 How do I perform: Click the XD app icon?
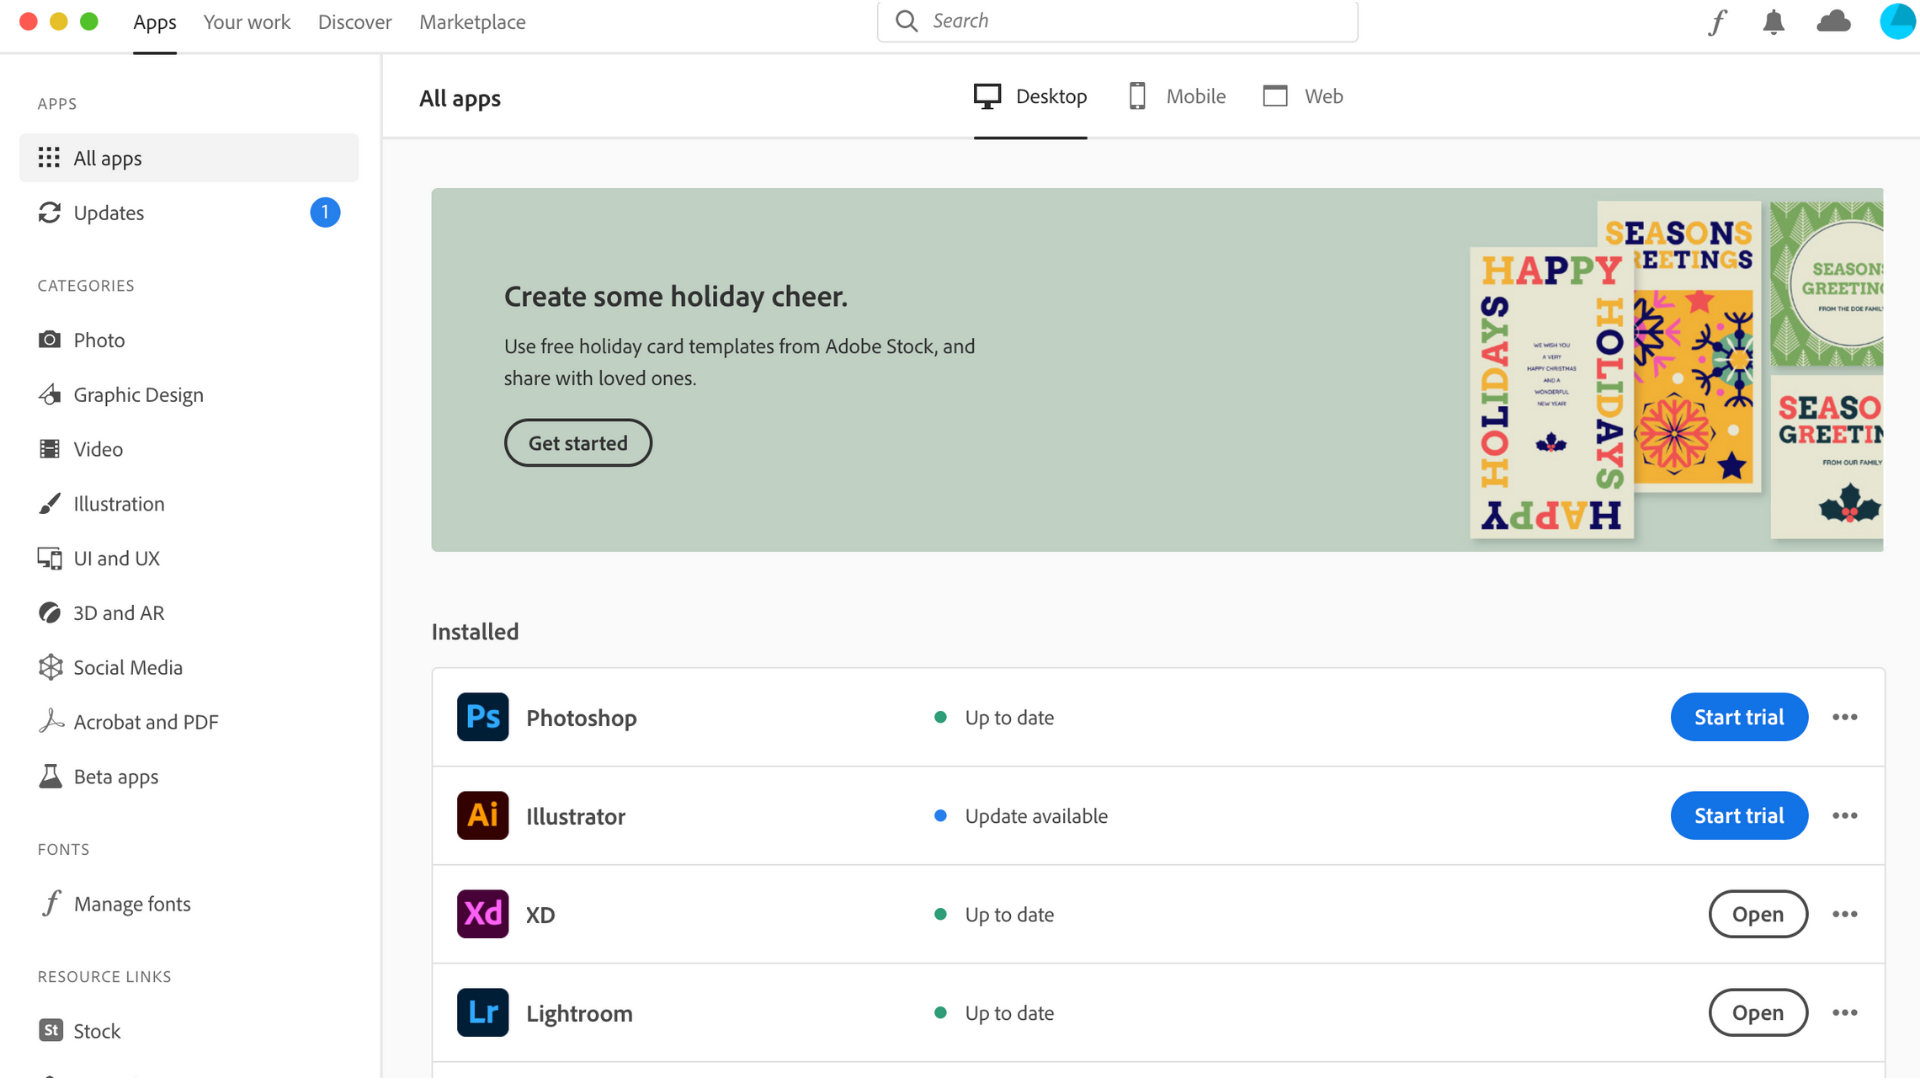click(483, 914)
